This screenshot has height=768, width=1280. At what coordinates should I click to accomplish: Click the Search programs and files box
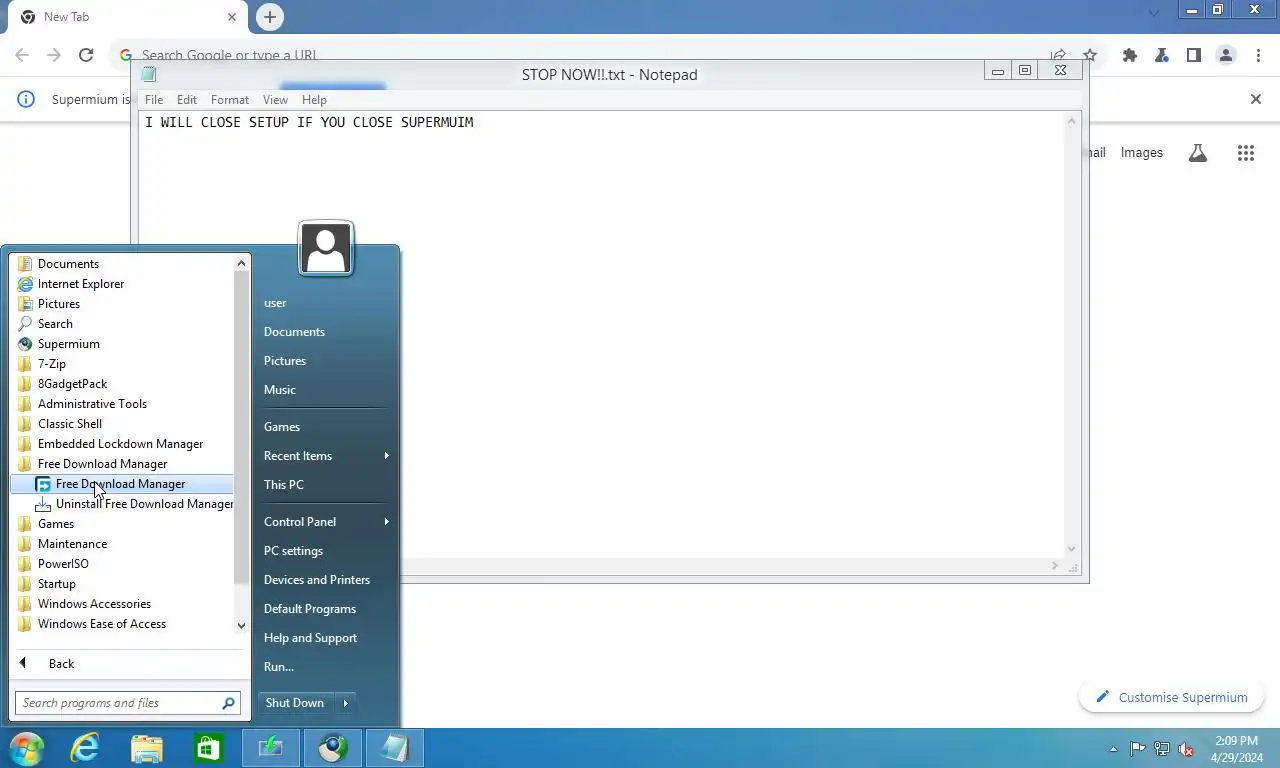click(x=127, y=703)
